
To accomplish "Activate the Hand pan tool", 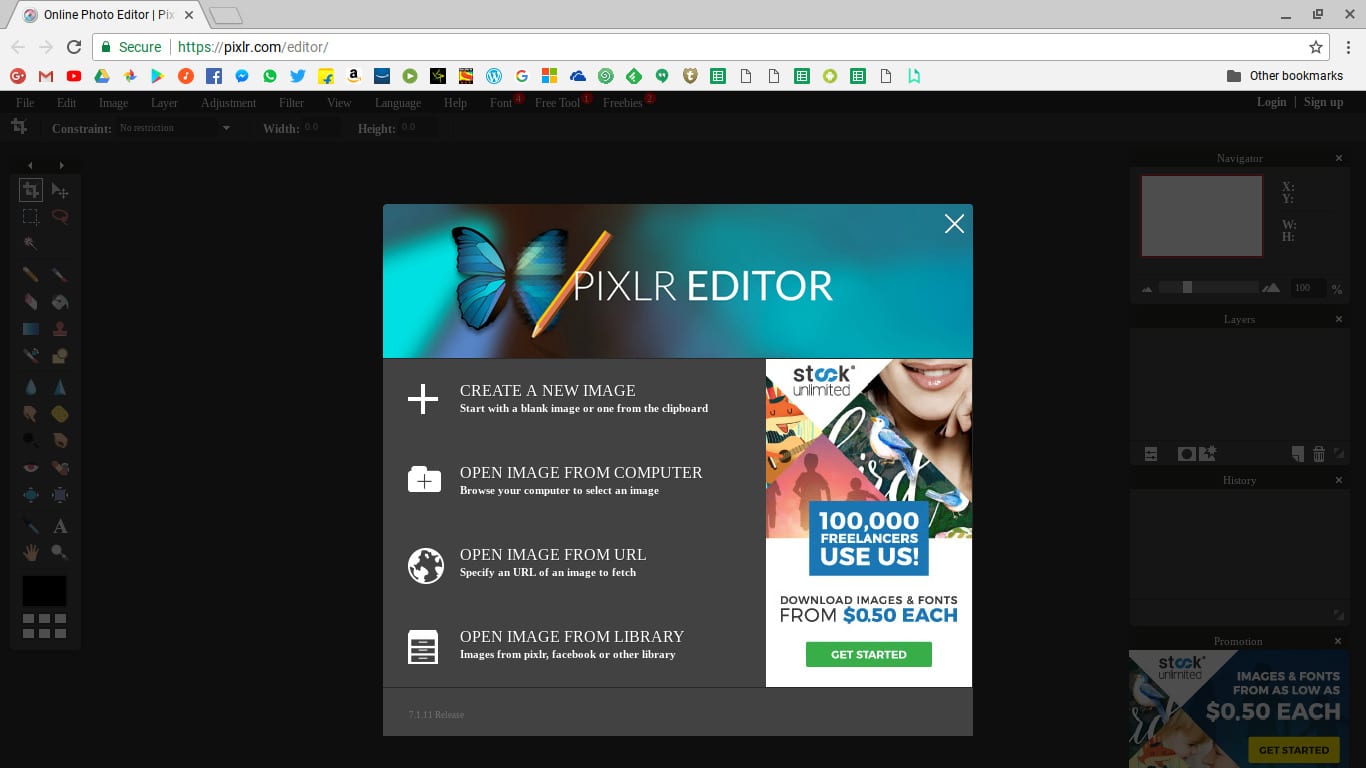I will [31, 552].
